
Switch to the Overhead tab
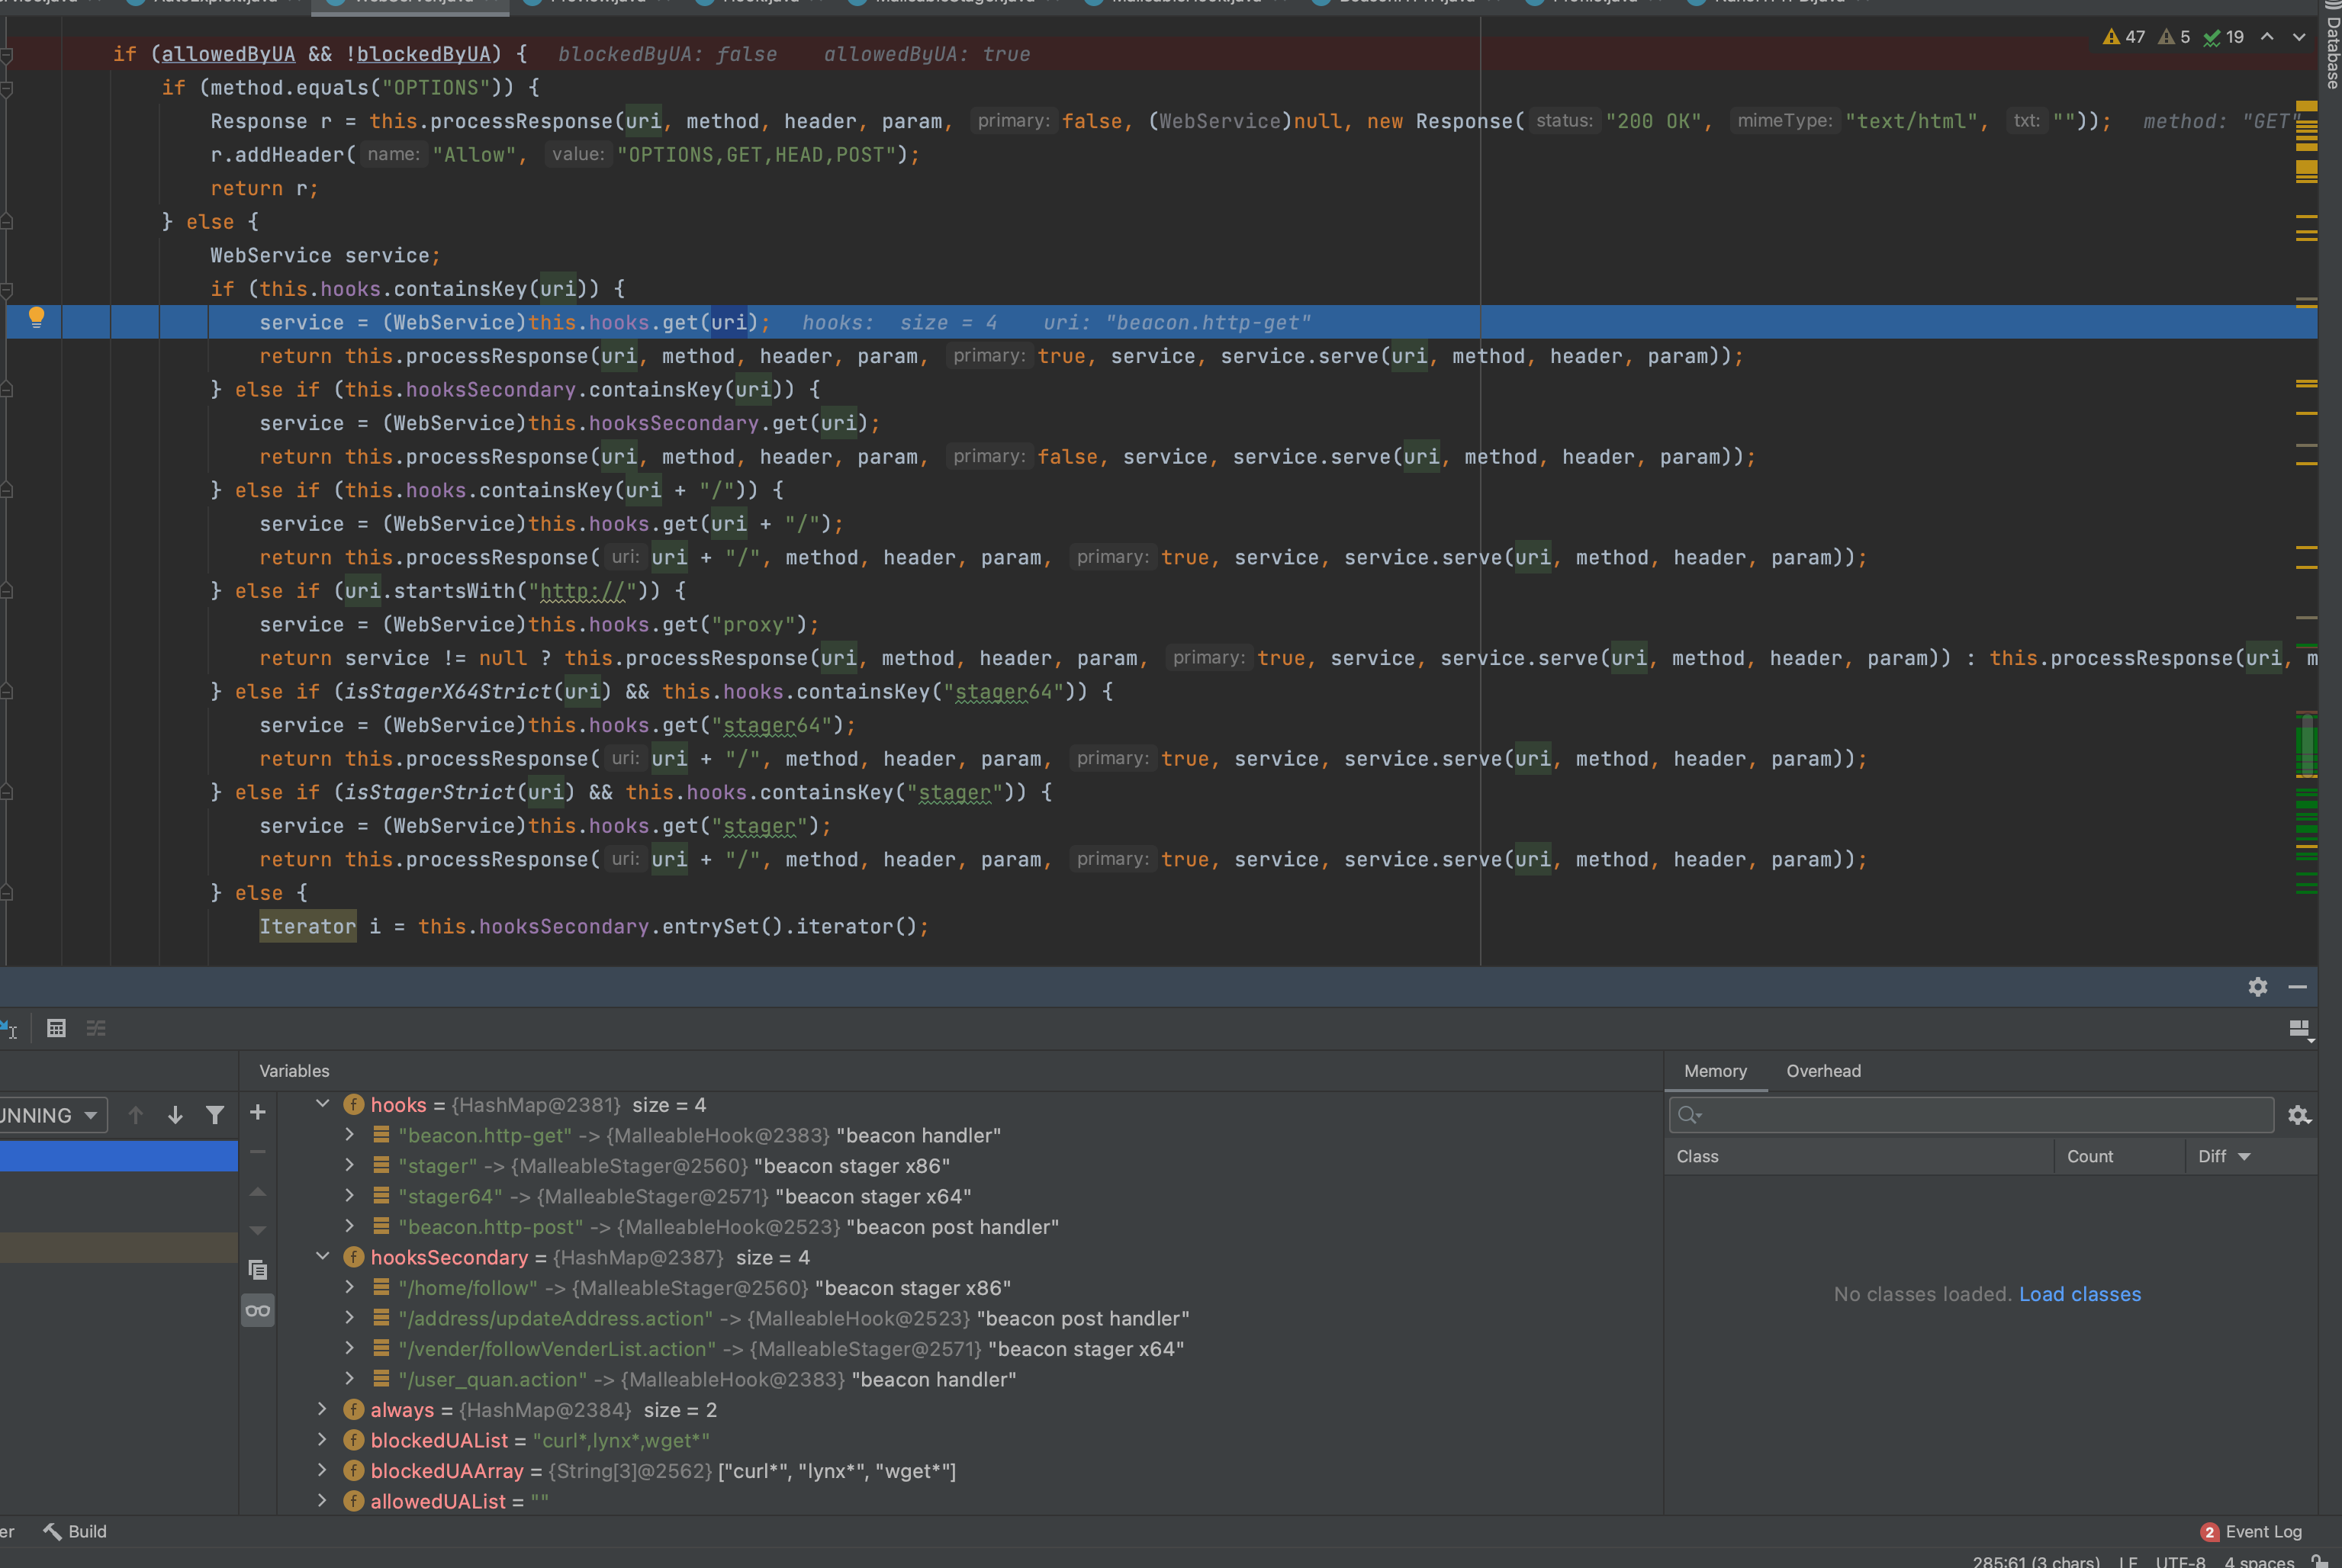click(x=1823, y=1071)
